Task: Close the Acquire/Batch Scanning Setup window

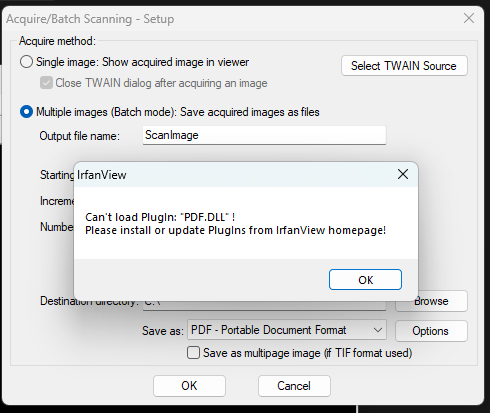Action: [469, 18]
